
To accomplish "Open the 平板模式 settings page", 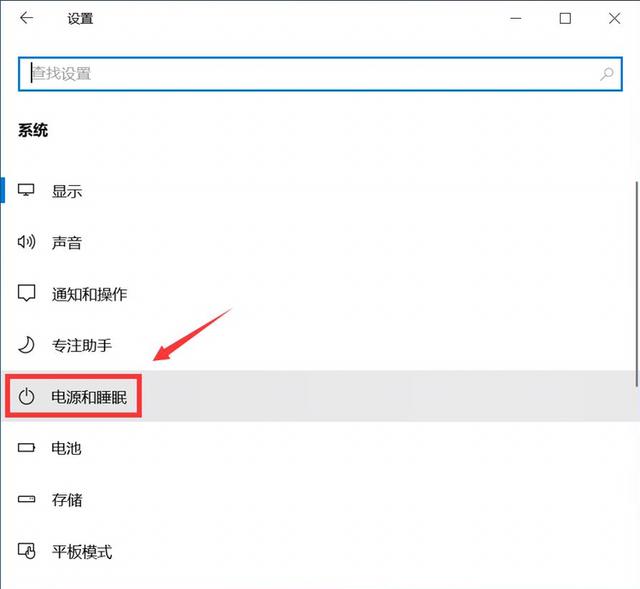I will tap(320, 551).
